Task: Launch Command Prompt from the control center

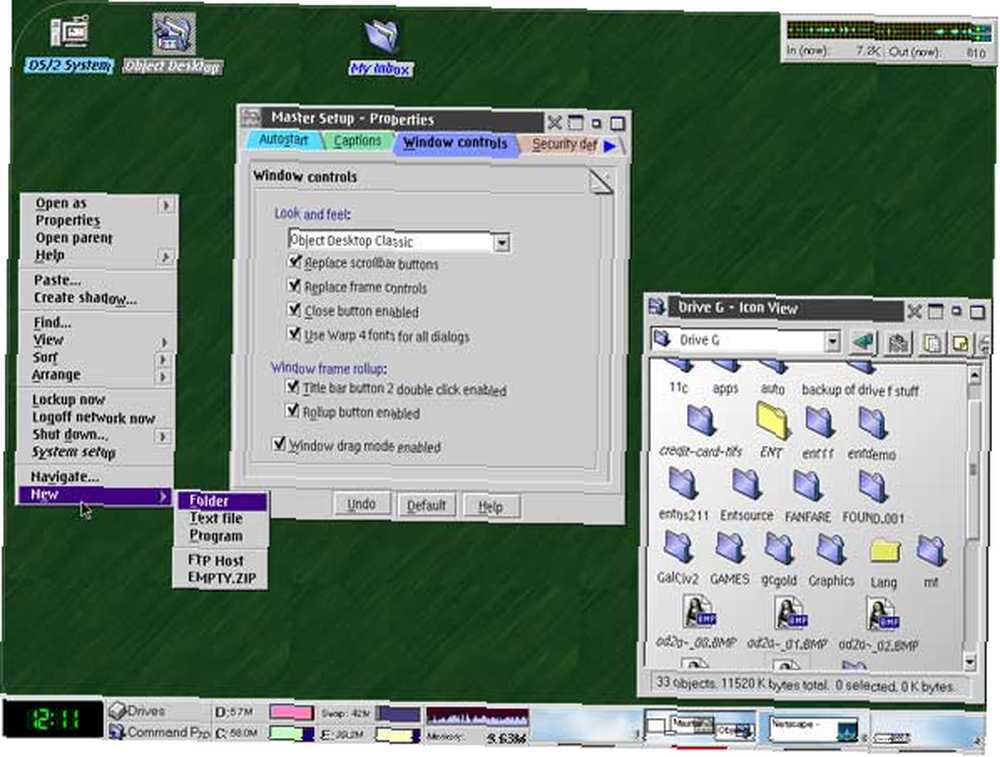Action: pos(158,732)
